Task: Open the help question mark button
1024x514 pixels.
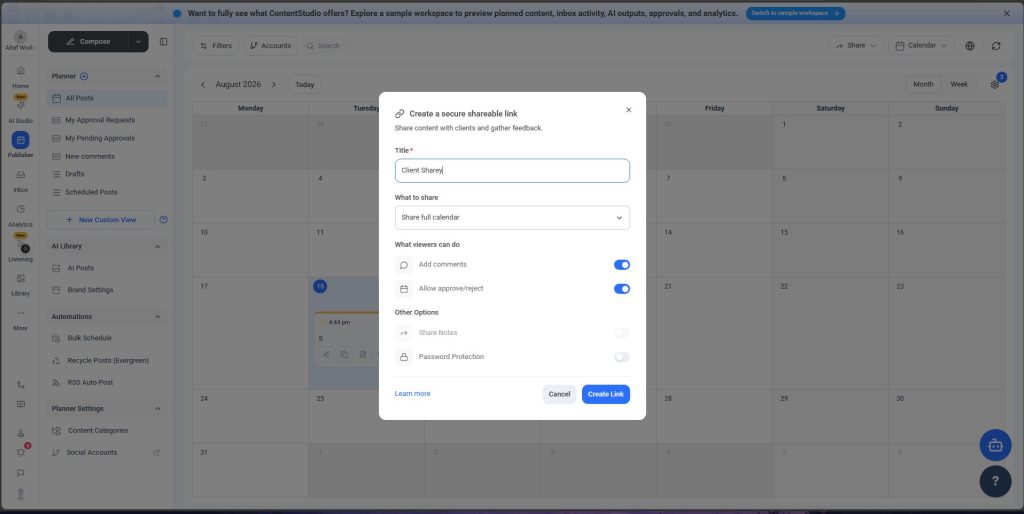Action: [x=995, y=481]
